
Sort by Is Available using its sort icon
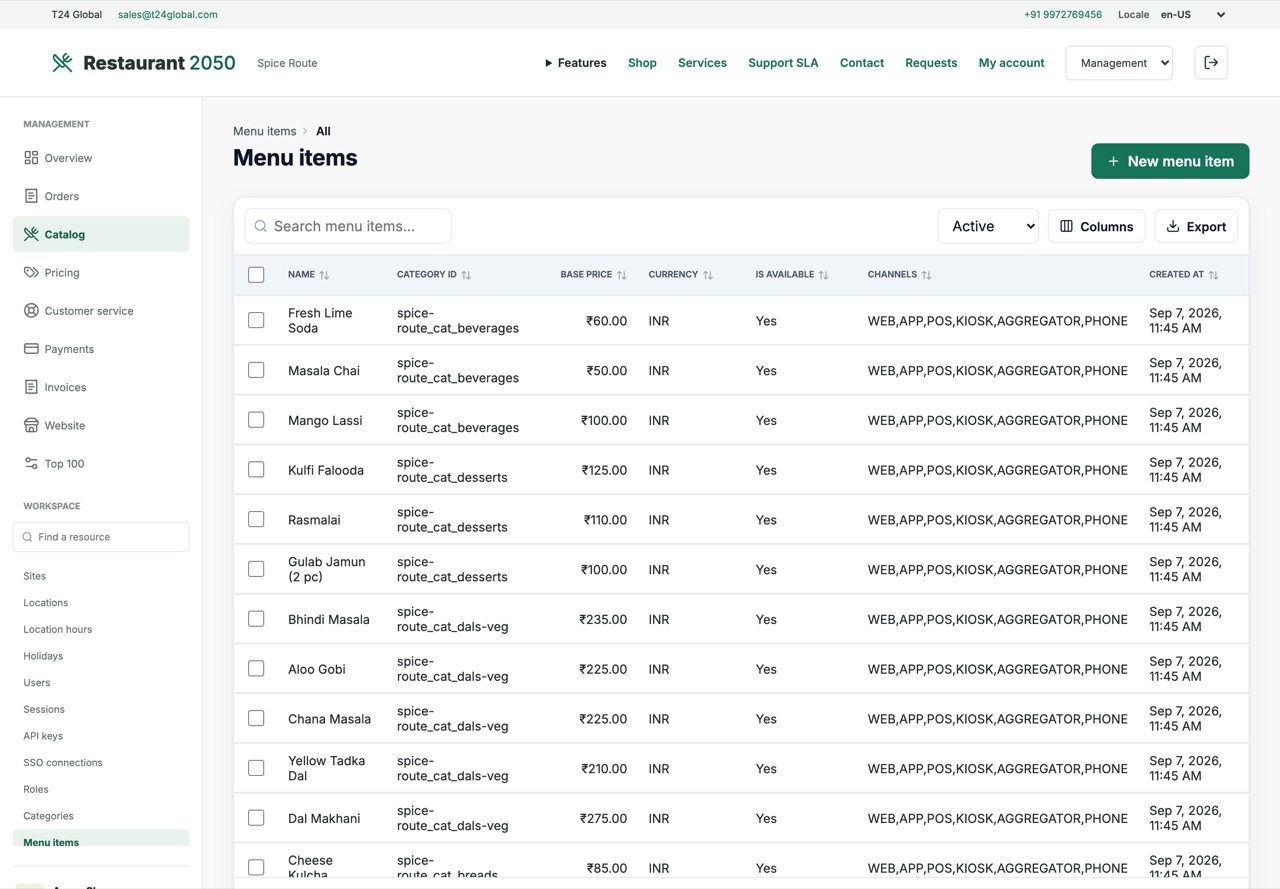pyautogui.click(x=823, y=275)
